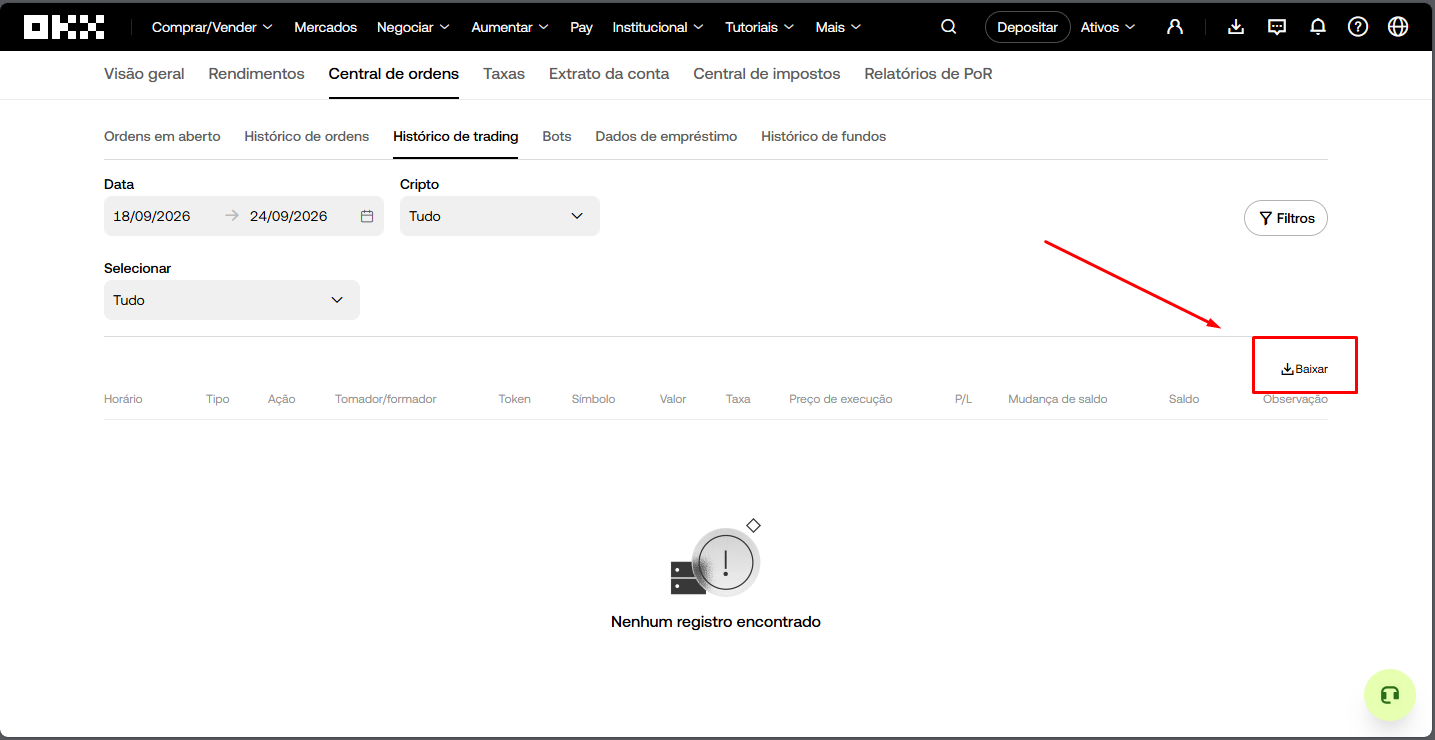
Task: Expand the Institucional menu
Action: click(658, 27)
